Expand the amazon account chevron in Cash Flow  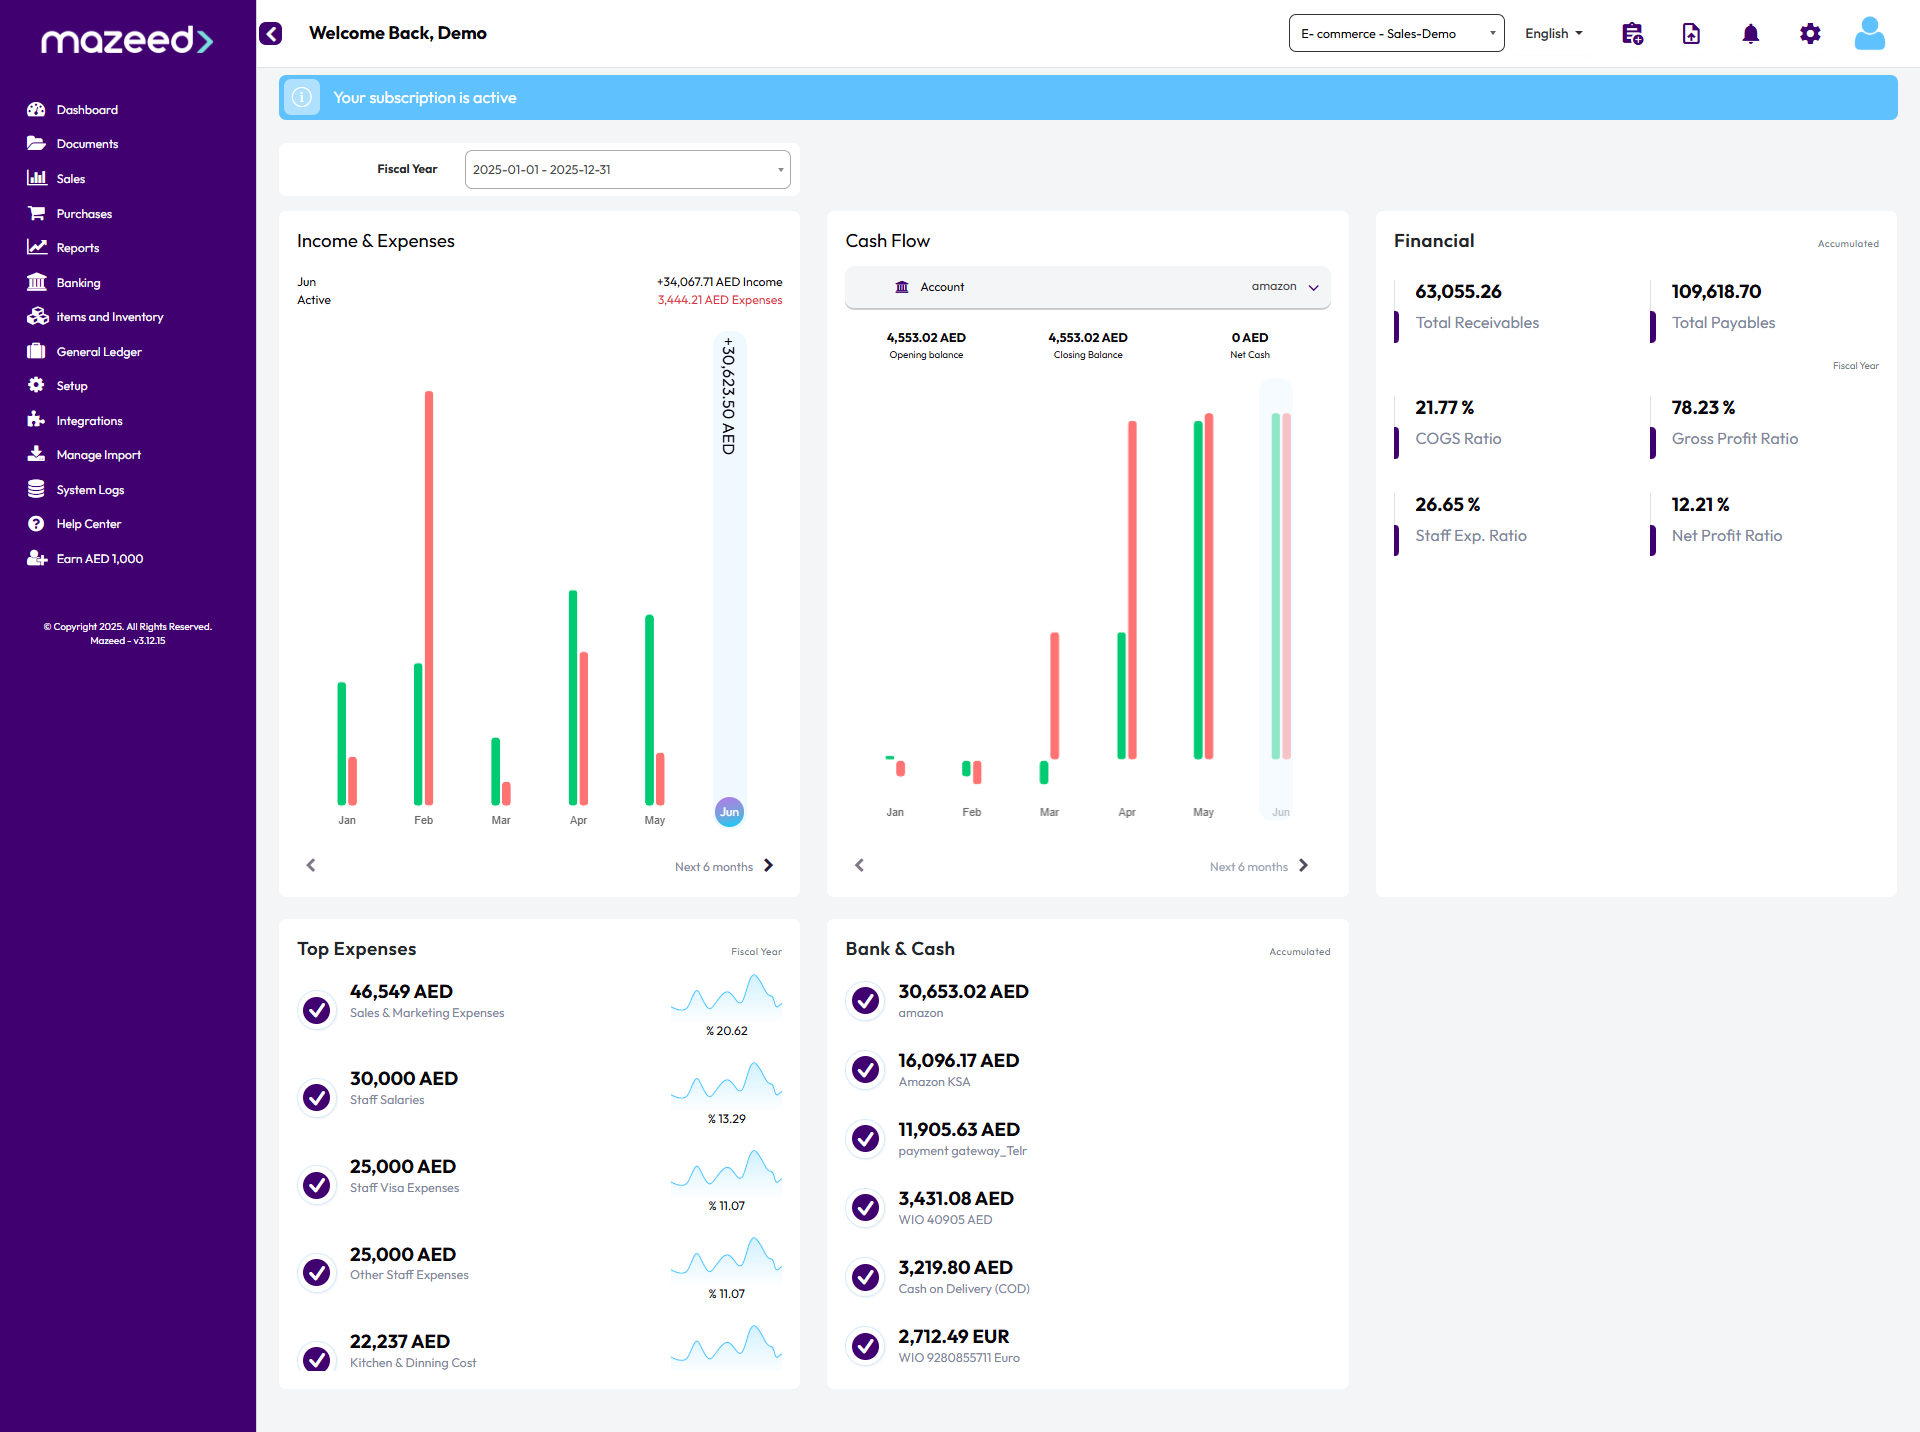pos(1313,287)
